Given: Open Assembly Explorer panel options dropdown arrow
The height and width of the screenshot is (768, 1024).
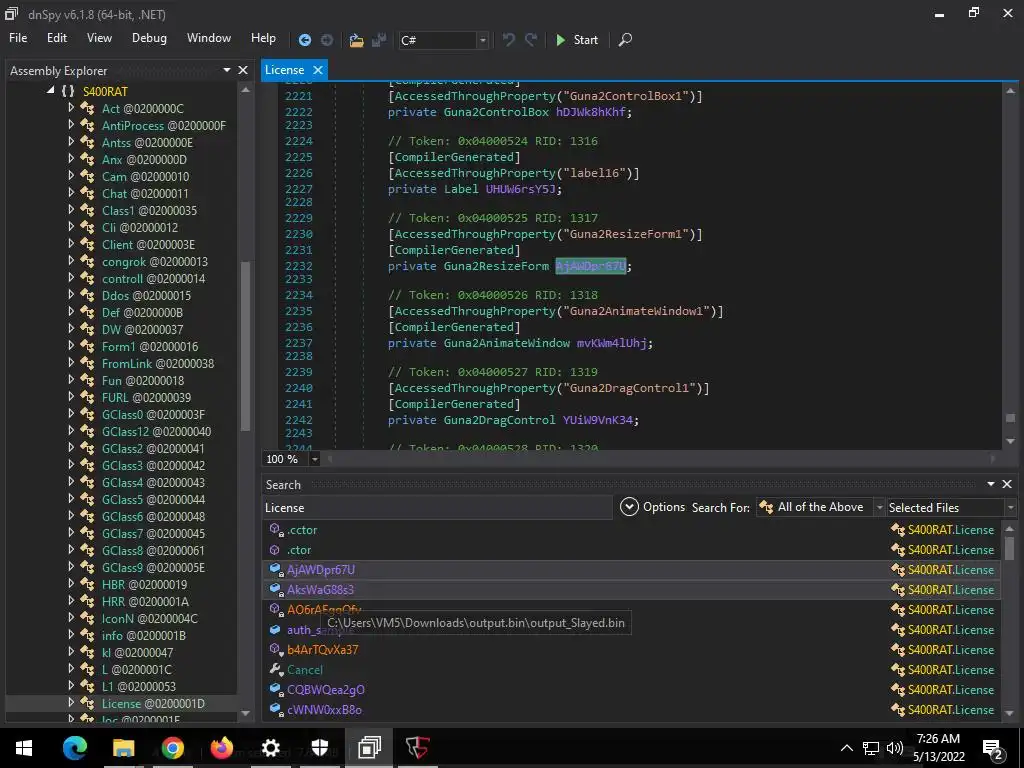Looking at the screenshot, I should click(x=227, y=70).
